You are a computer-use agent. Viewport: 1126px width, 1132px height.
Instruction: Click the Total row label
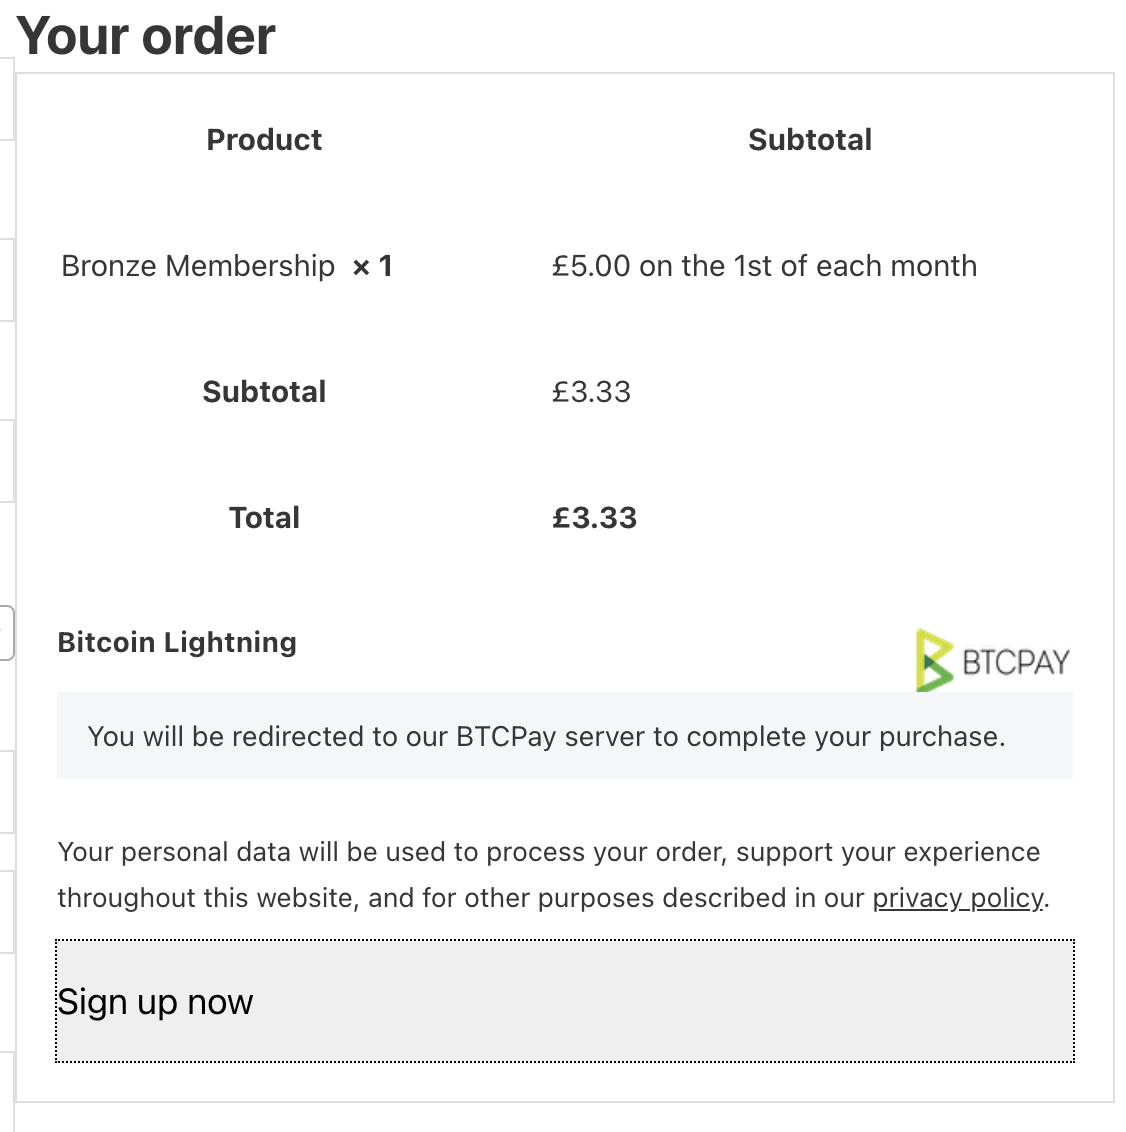coord(264,518)
